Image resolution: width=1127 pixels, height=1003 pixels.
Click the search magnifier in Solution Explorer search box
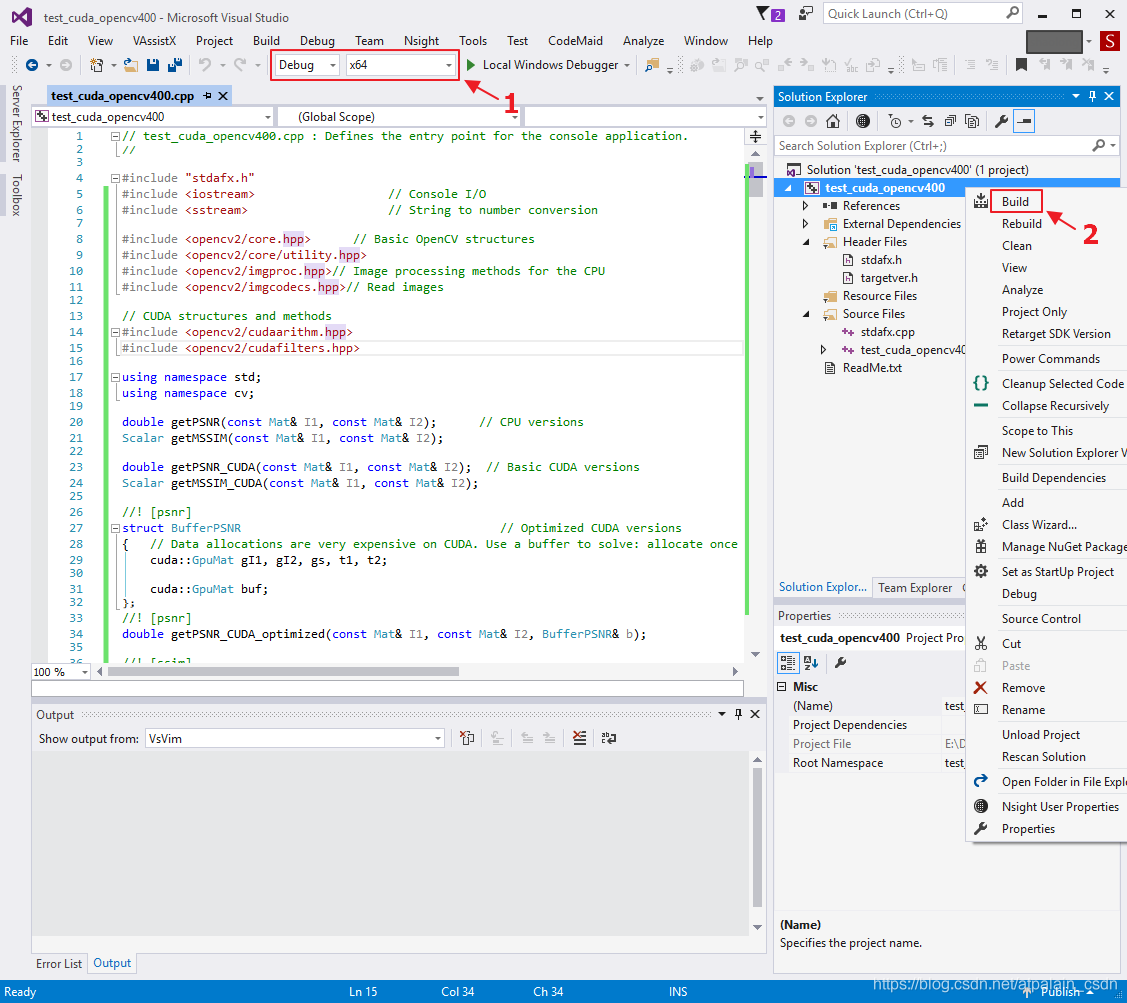1098,146
